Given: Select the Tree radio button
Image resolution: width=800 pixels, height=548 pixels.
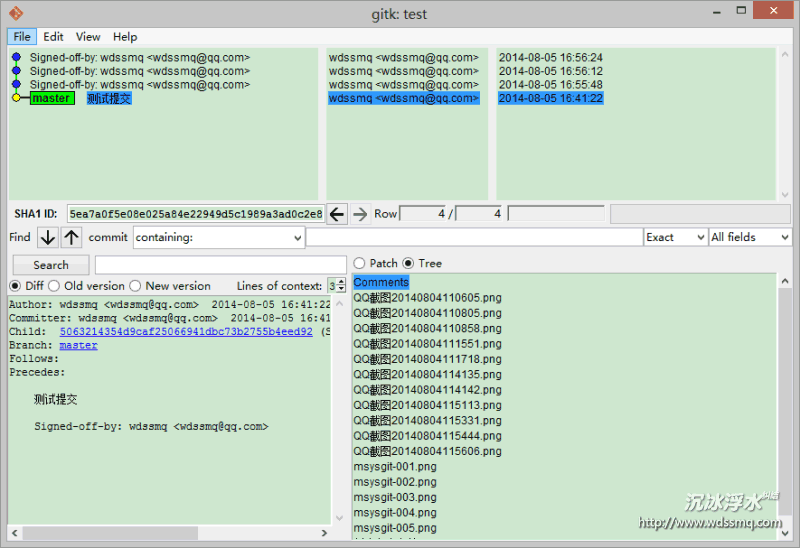Looking at the screenshot, I should pyautogui.click(x=408, y=263).
